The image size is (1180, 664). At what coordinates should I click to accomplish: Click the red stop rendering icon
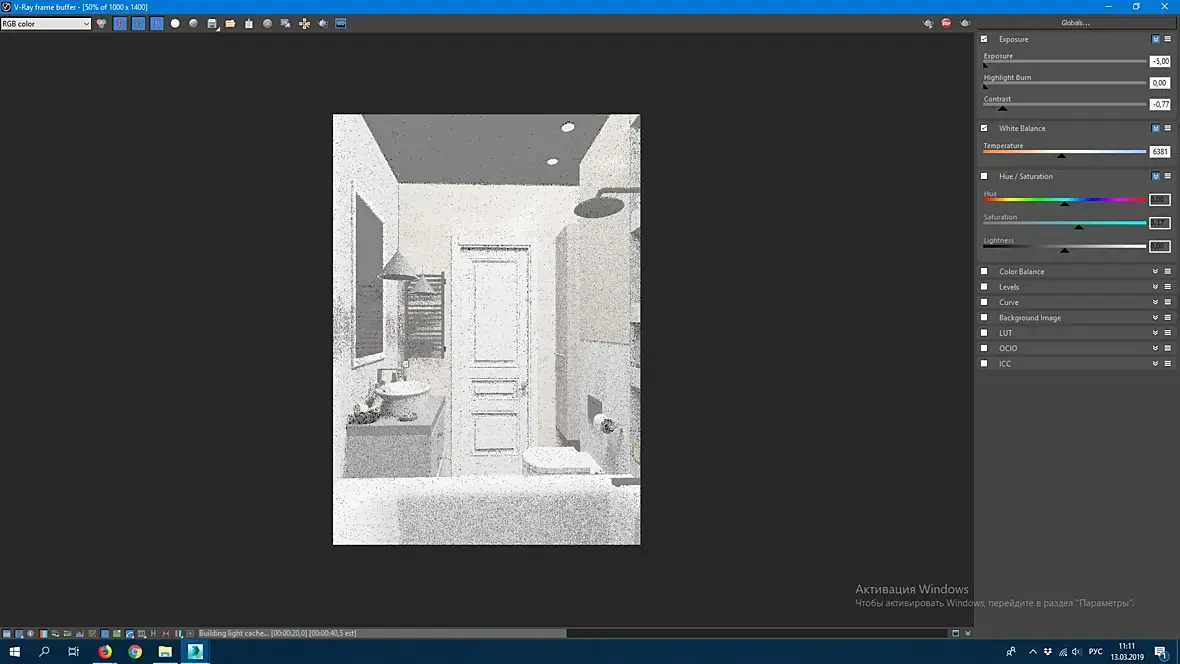click(x=947, y=23)
